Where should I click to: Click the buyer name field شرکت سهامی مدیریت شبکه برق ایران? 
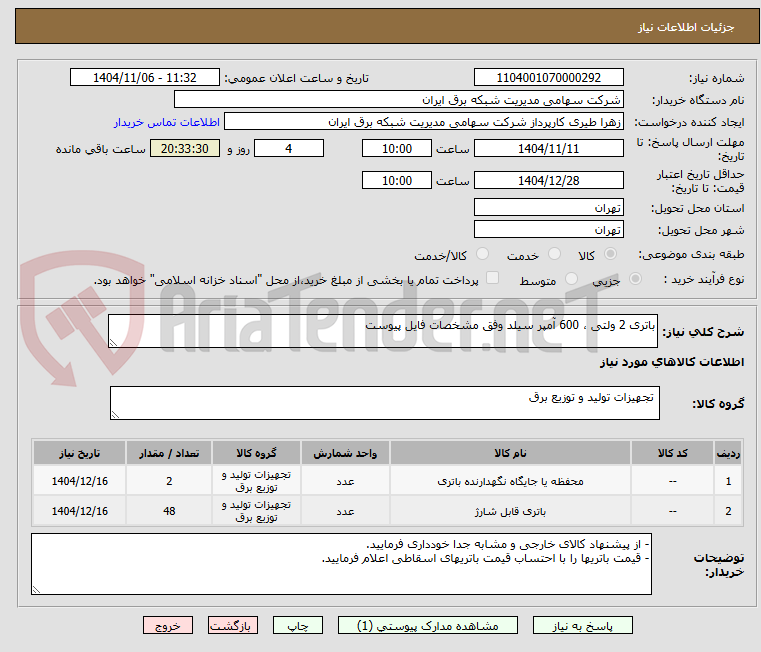(399, 100)
